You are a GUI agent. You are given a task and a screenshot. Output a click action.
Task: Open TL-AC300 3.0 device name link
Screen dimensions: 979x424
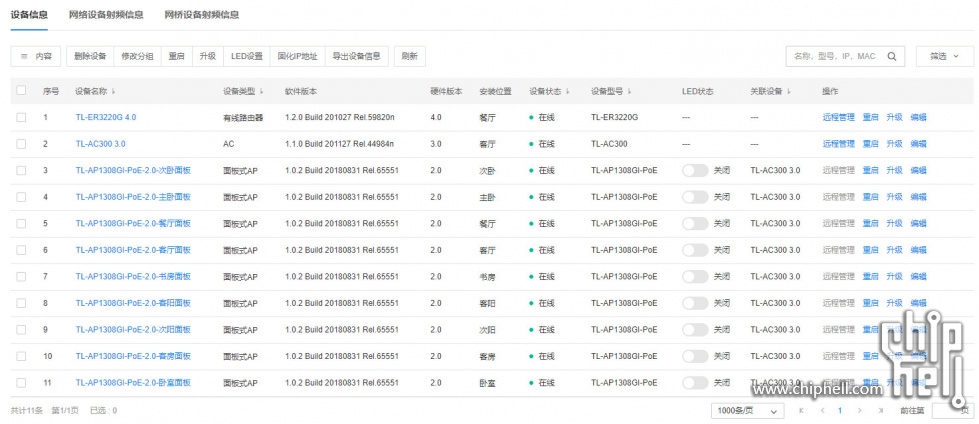(x=101, y=144)
